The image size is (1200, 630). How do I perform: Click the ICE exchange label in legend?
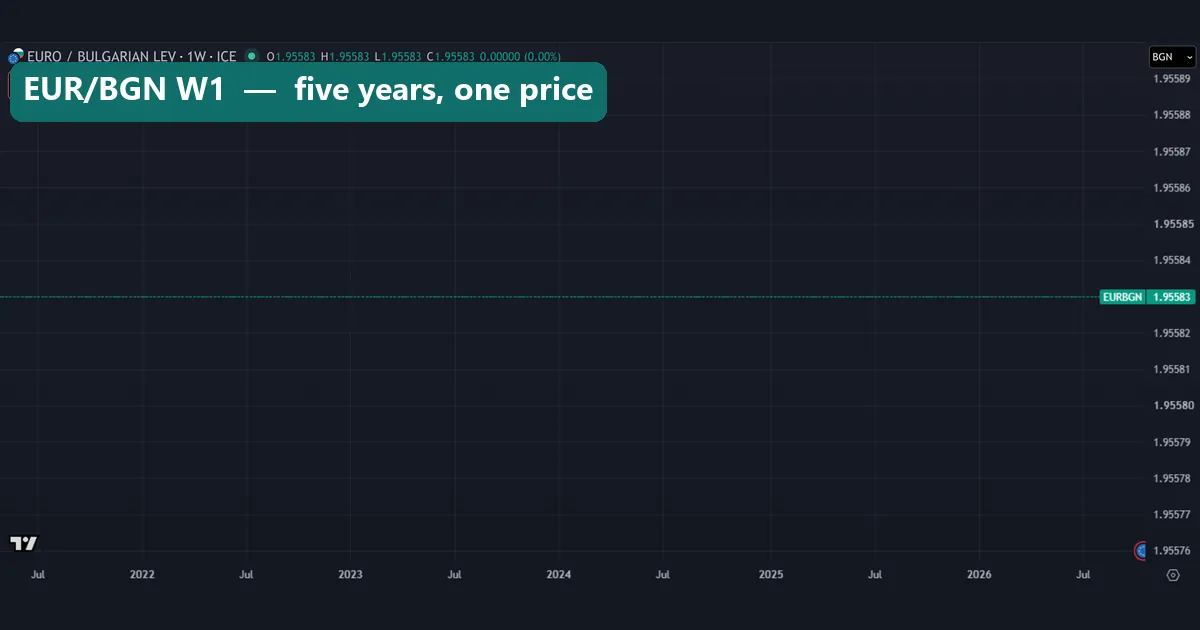click(226, 56)
